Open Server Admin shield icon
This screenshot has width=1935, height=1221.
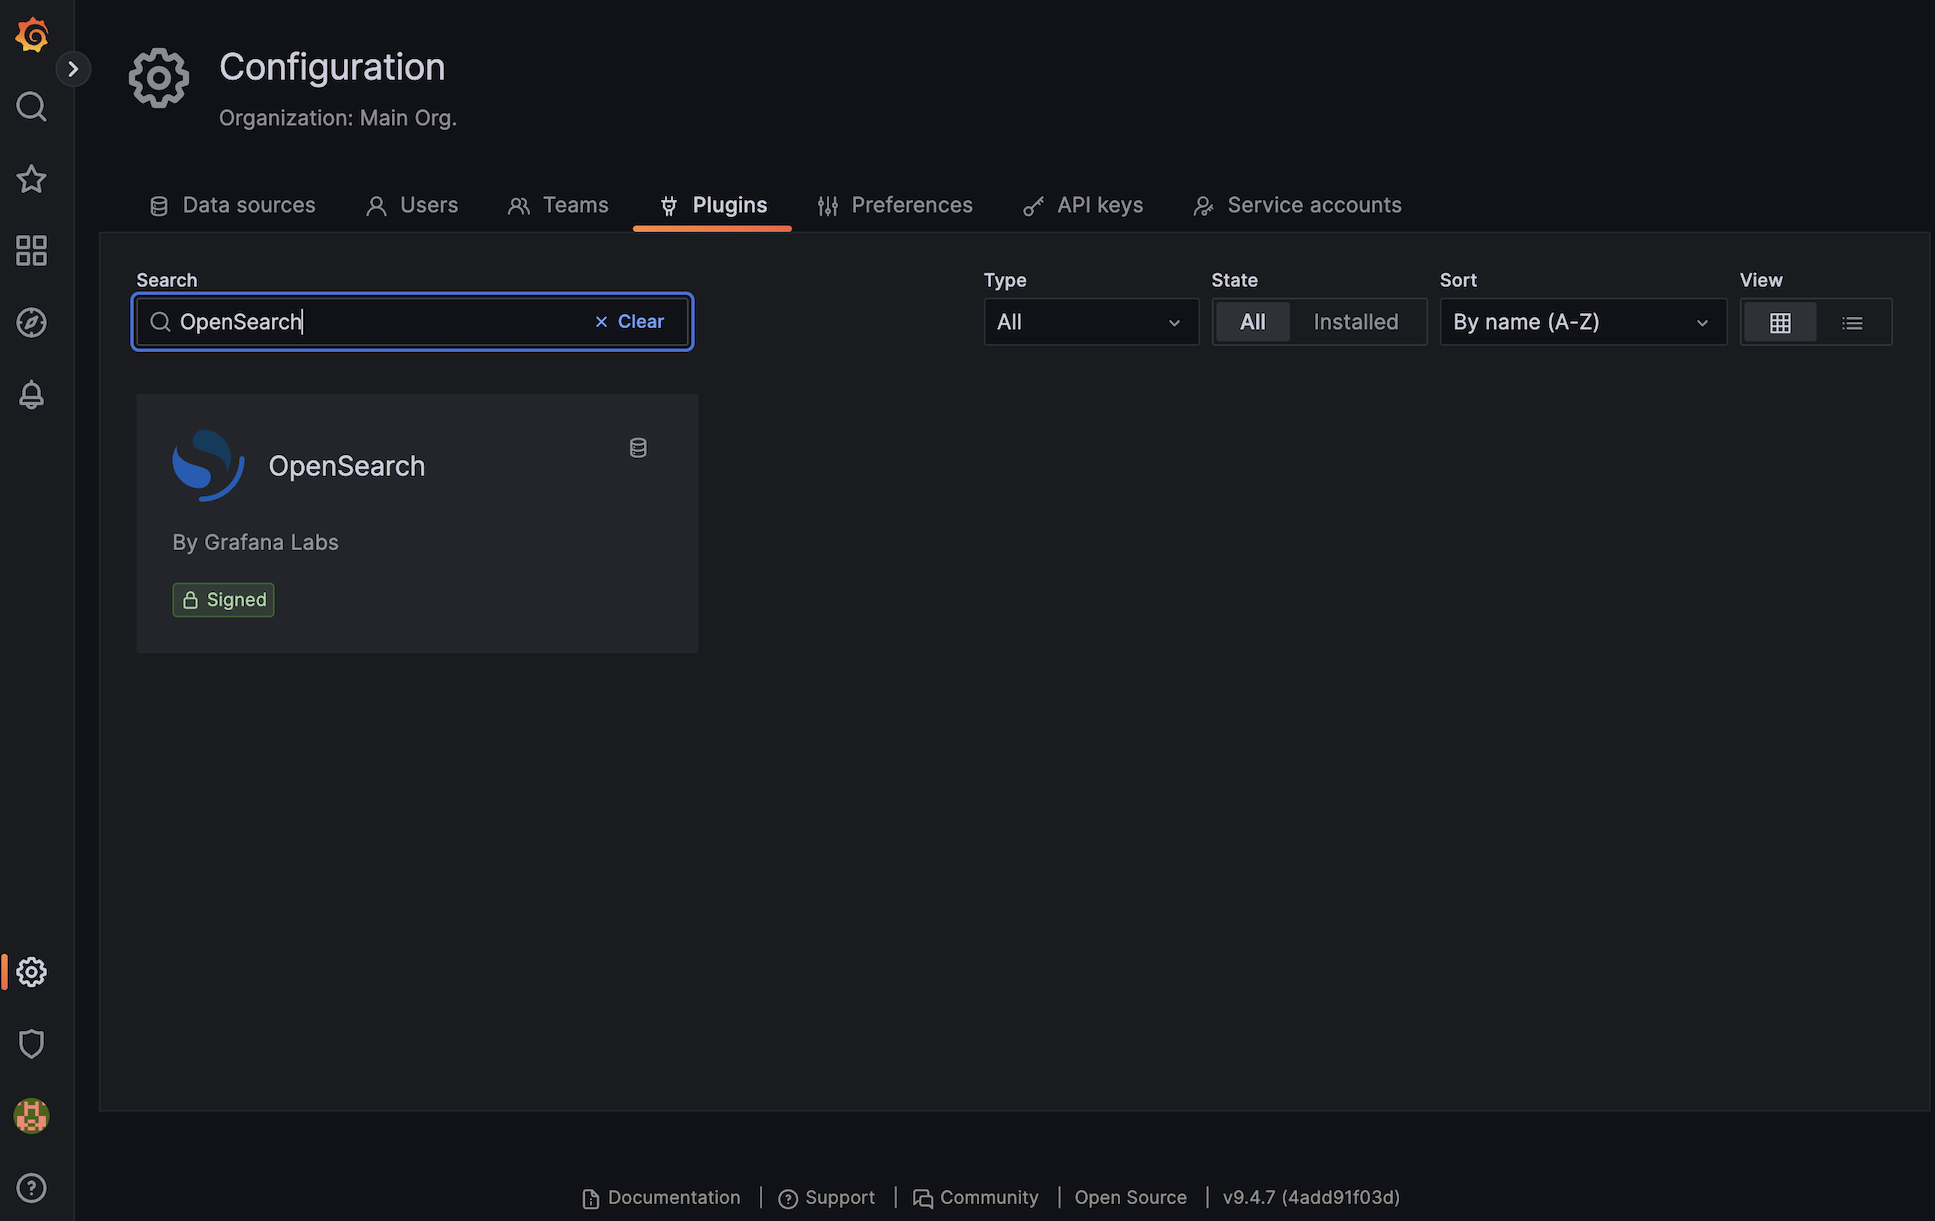tap(32, 1044)
